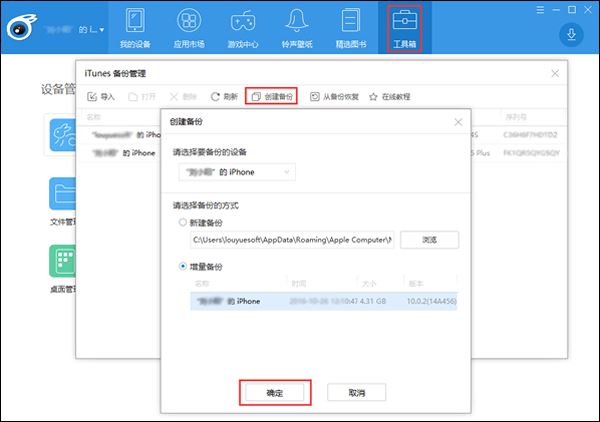The width and height of the screenshot is (600, 422).
Task: Click the backup path input field
Action: pos(292,240)
